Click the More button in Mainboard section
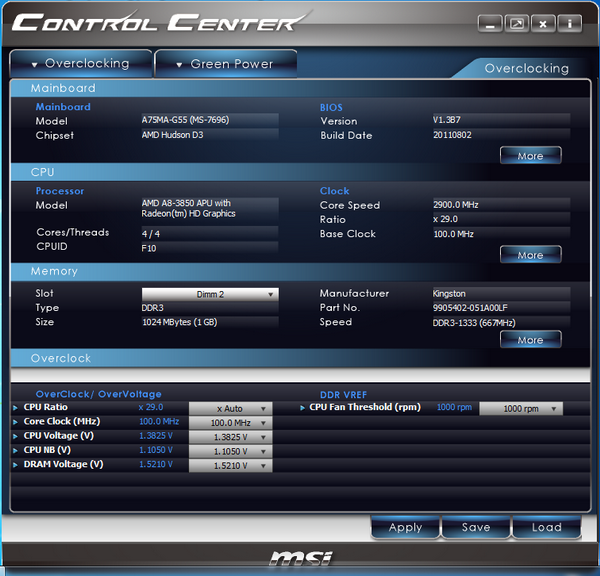Screen dimensions: 600x576 [x=530, y=155]
